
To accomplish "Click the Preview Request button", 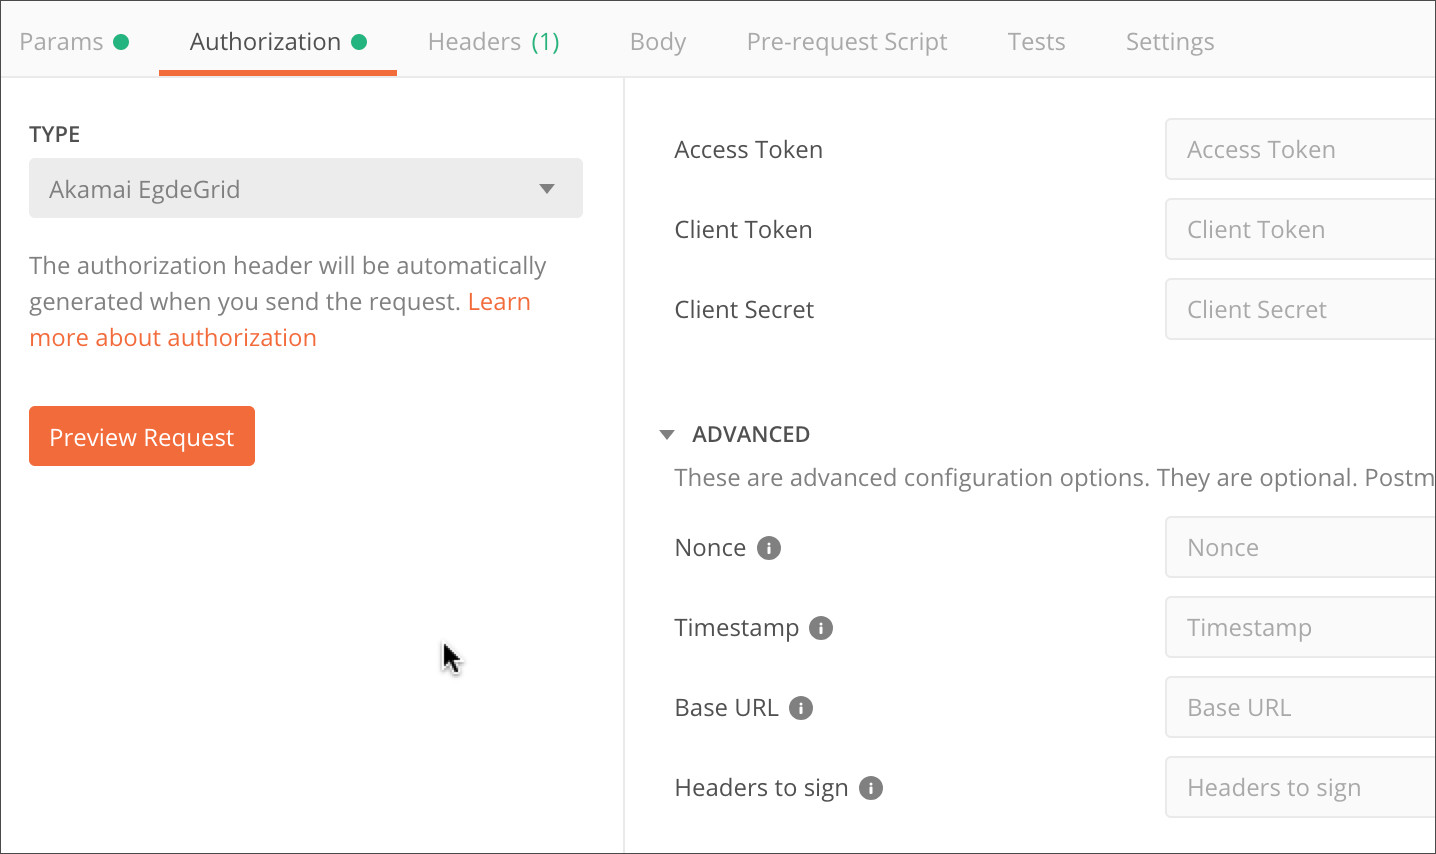I will pyautogui.click(x=142, y=436).
